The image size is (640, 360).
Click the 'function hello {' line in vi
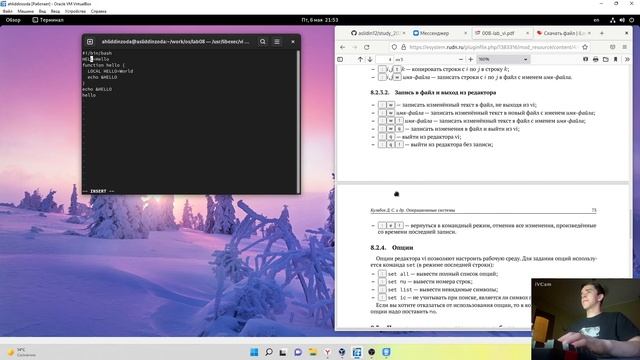coord(104,65)
